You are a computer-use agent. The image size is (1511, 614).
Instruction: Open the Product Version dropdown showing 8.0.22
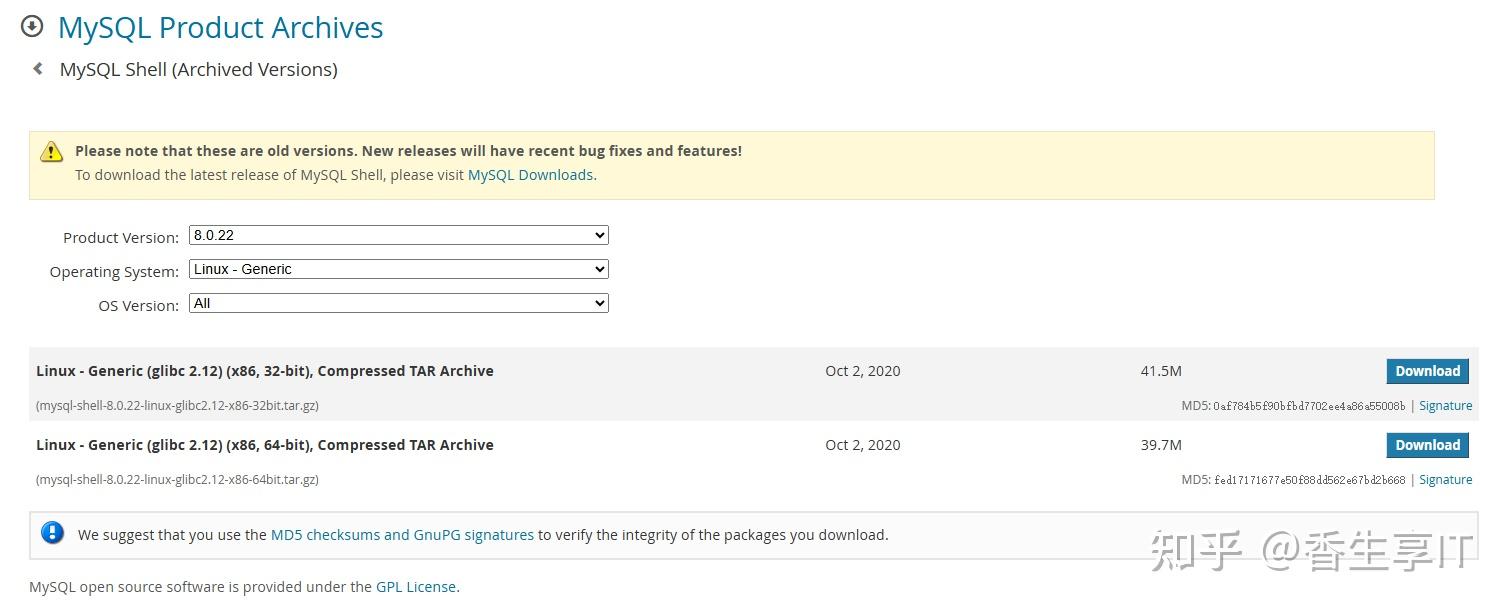399,235
